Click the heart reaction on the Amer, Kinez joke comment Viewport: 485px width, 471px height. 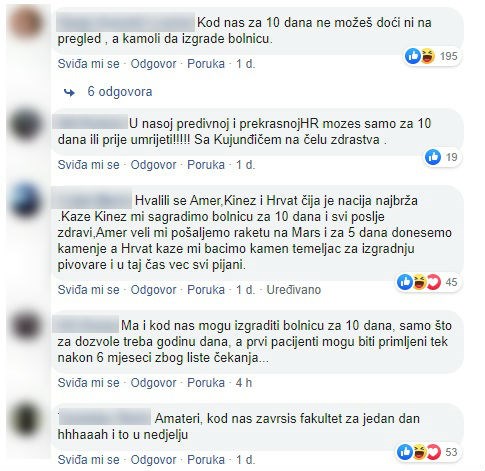434,282
